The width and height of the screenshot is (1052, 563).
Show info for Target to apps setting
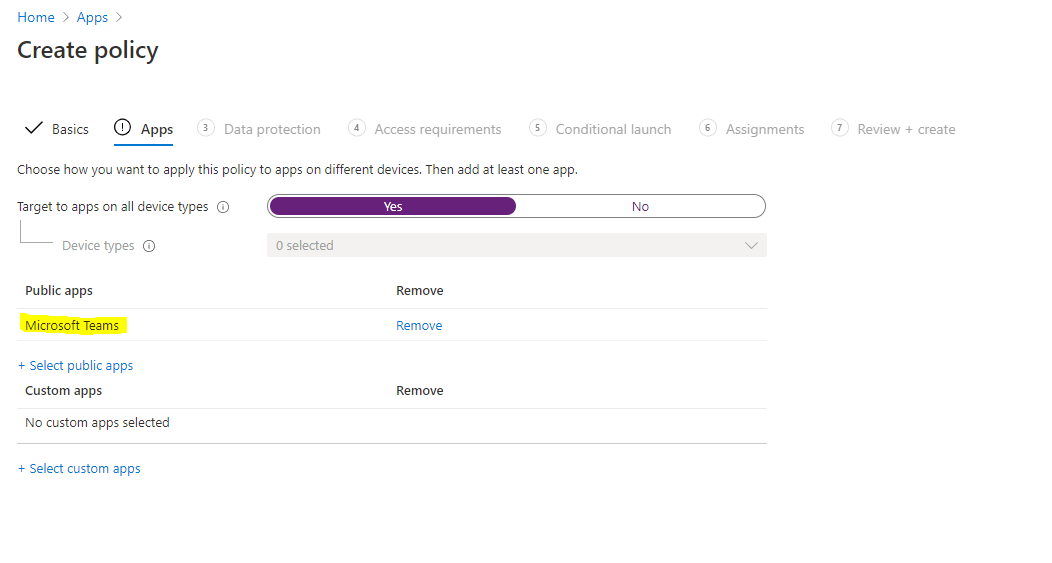coord(223,207)
